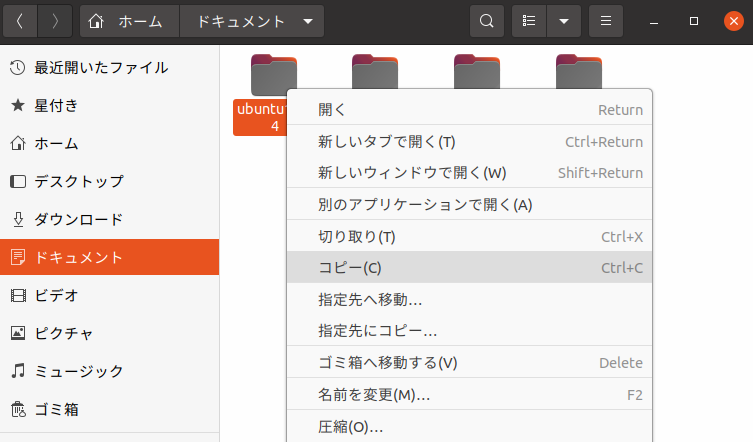Select 名前を変更(M)… menu entry
The image size is (753, 442).
[373, 395]
